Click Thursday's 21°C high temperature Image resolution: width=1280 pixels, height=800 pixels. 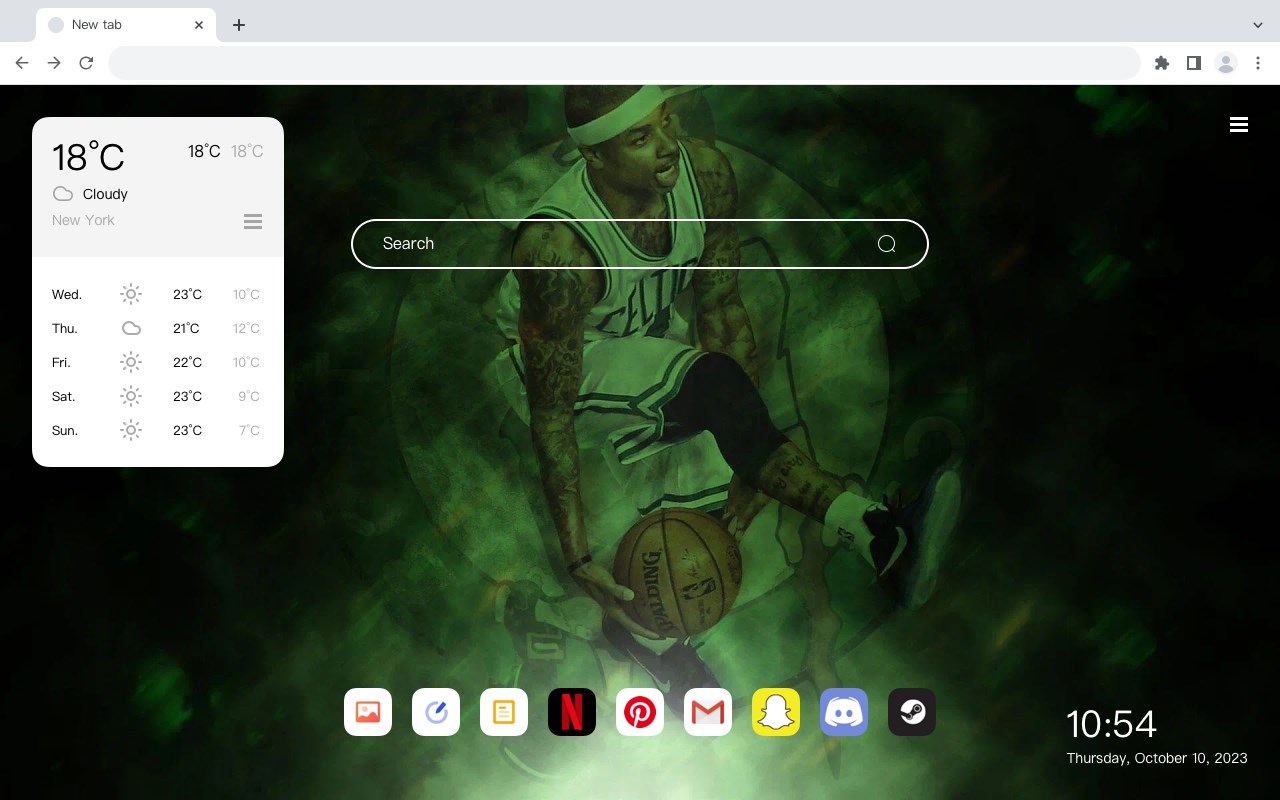click(x=186, y=328)
